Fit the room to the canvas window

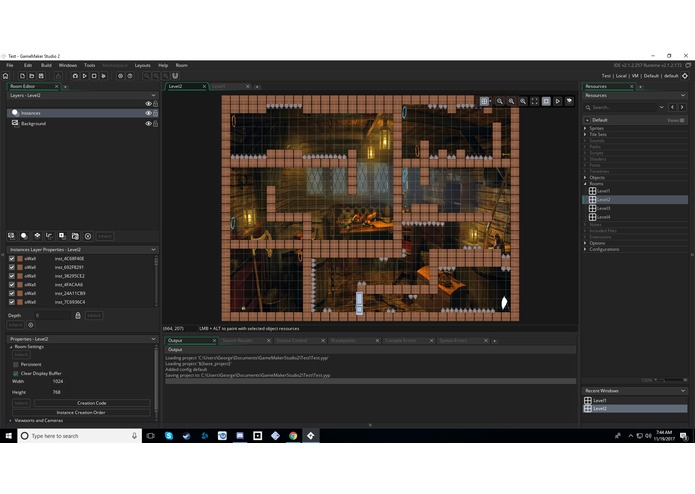pos(535,101)
